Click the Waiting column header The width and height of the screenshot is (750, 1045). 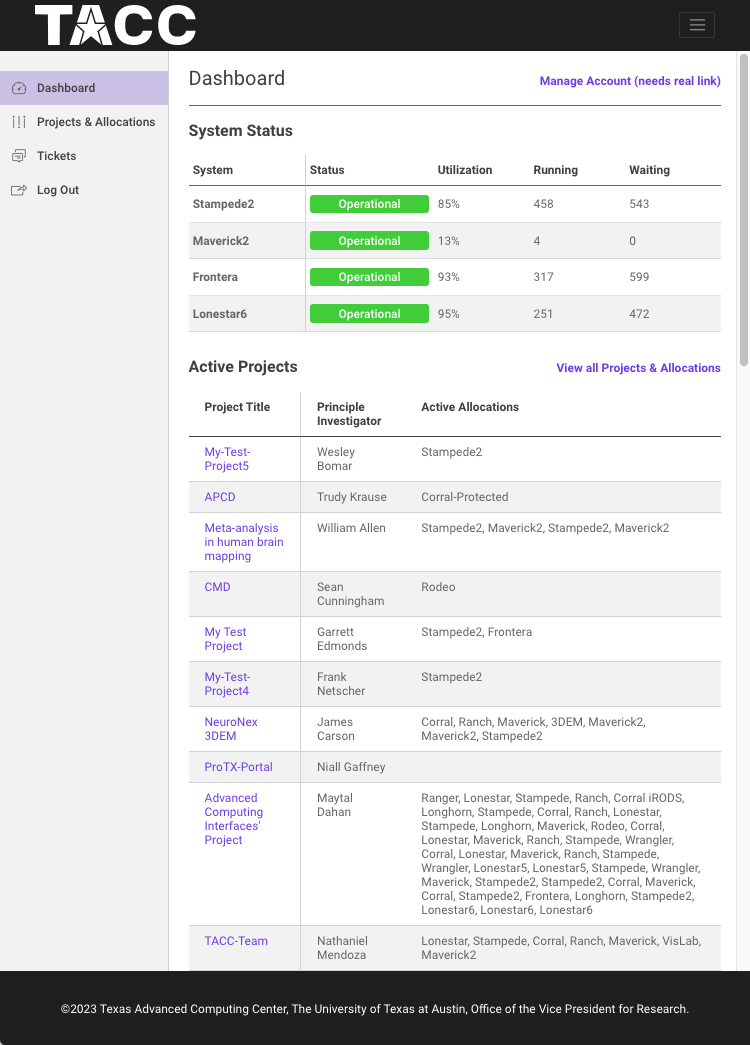(x=649, y=170)
